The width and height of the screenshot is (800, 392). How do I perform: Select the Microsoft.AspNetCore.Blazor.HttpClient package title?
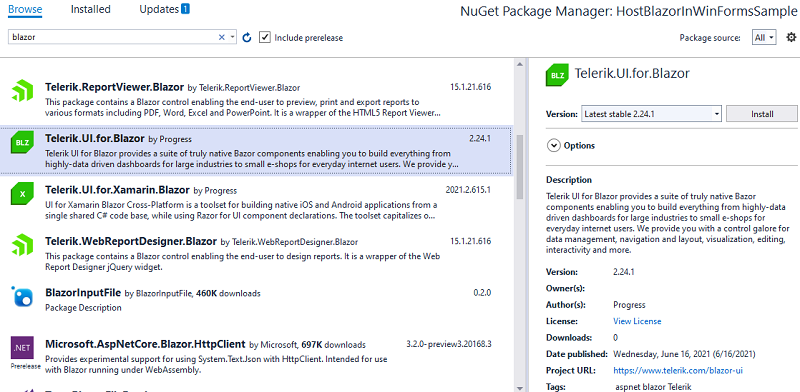coord(145,344)
